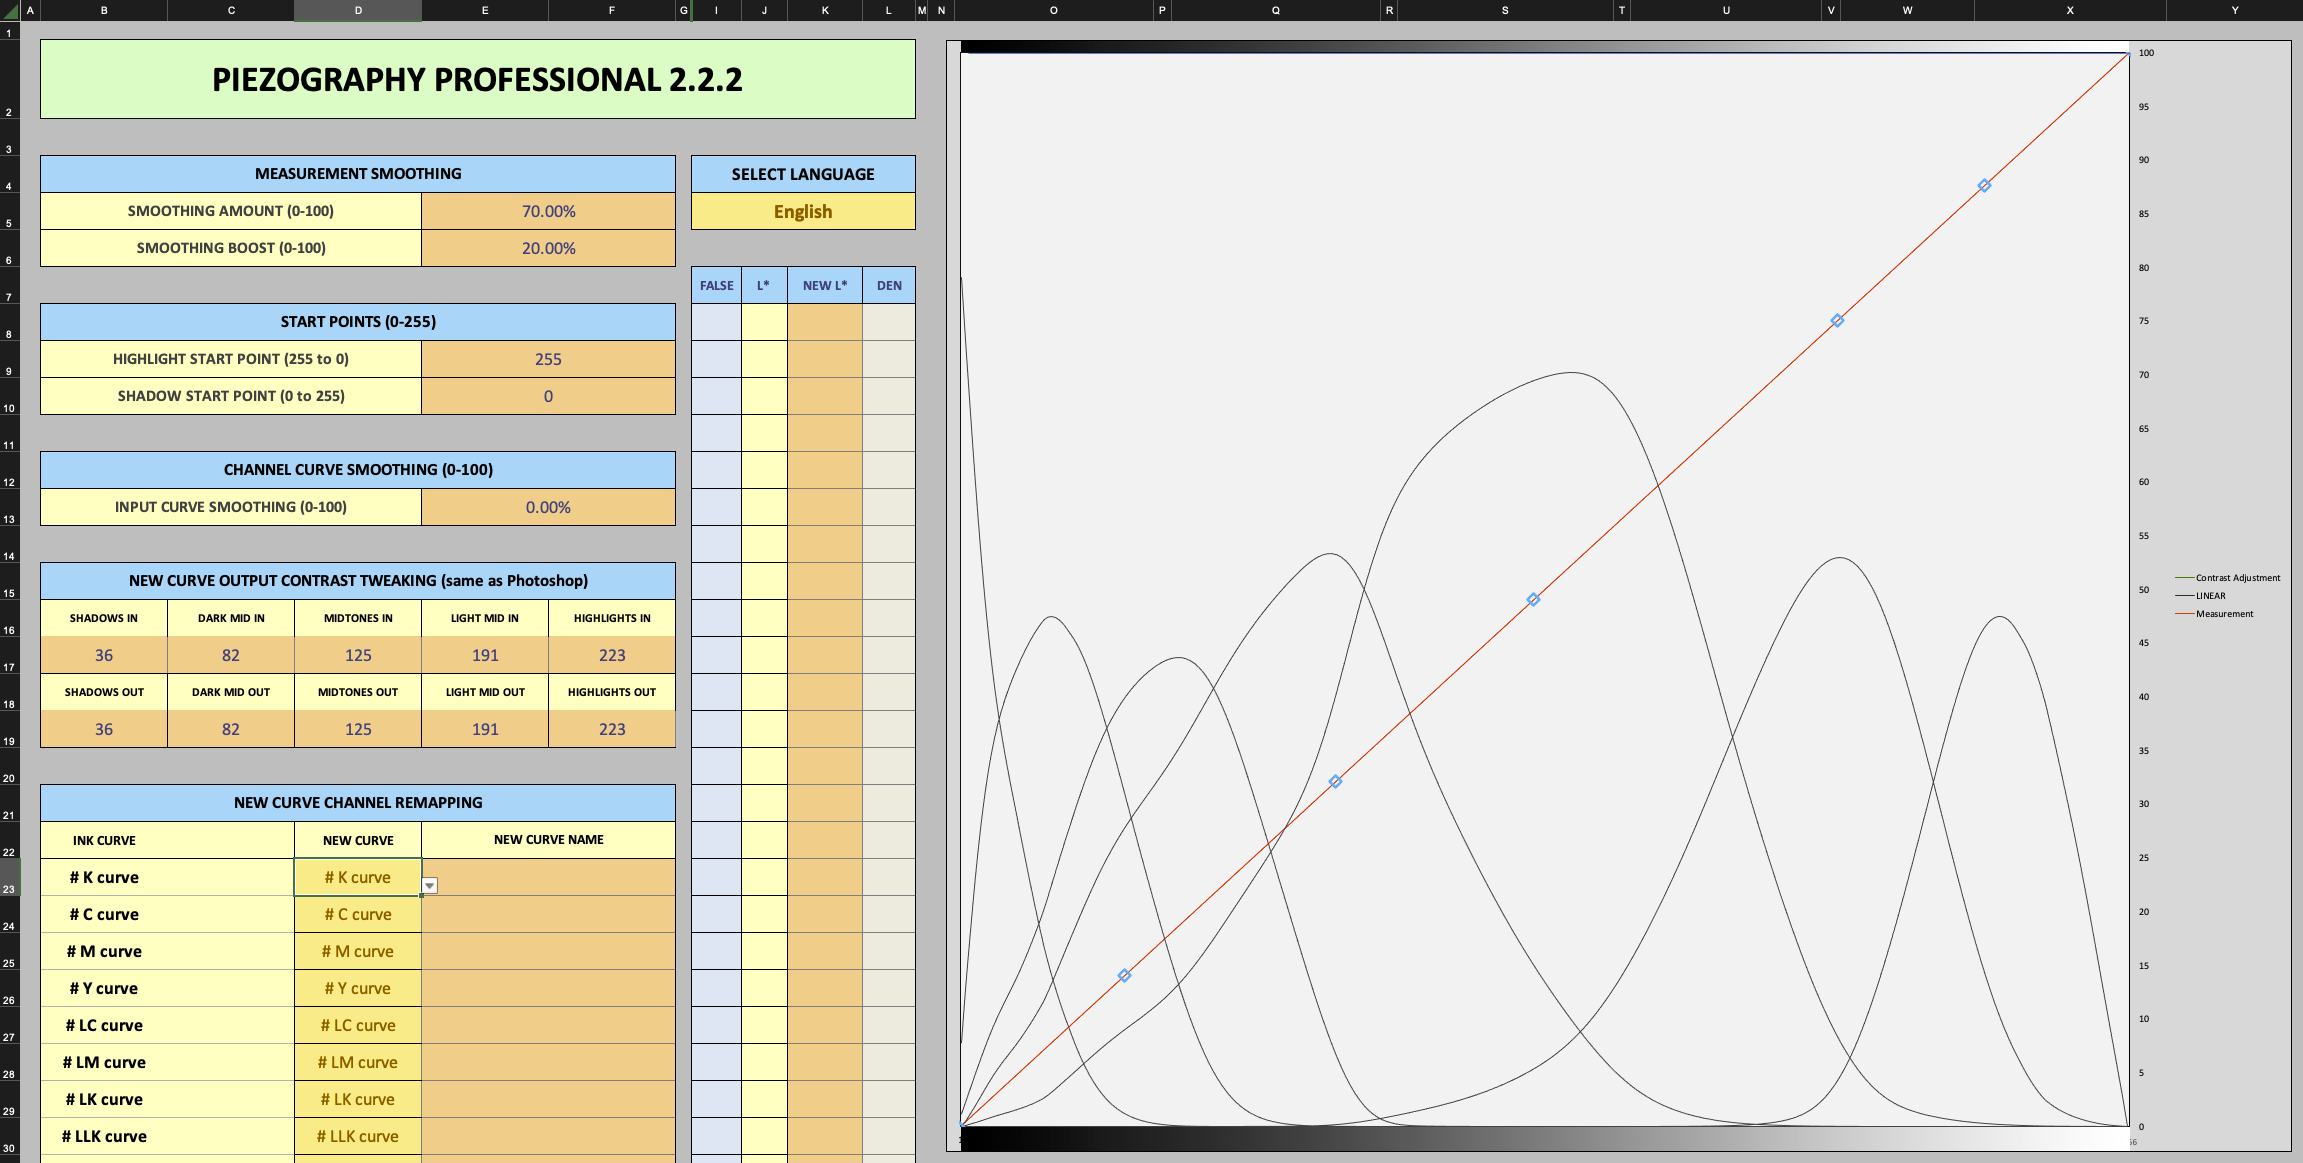Click the first empty L* cell below header
This screenshot has width=2303, height=1163.
pos(764,322)
